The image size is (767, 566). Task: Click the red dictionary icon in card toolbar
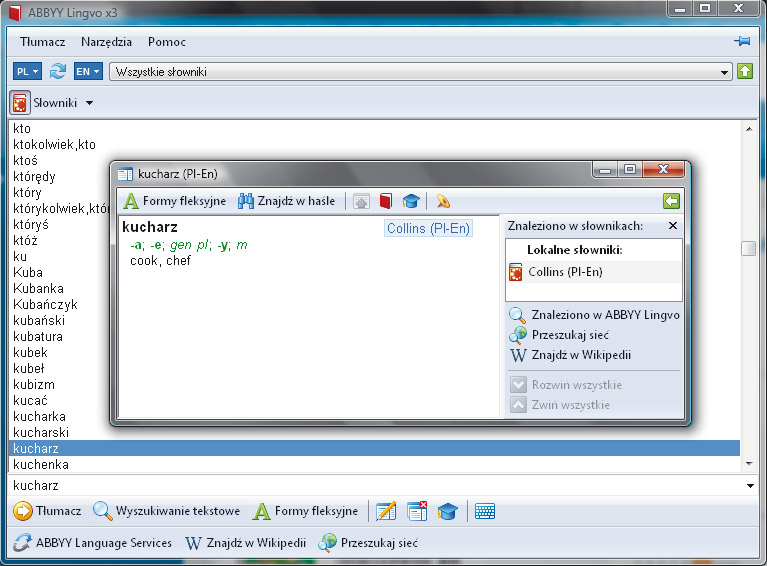tap(386, 201)
